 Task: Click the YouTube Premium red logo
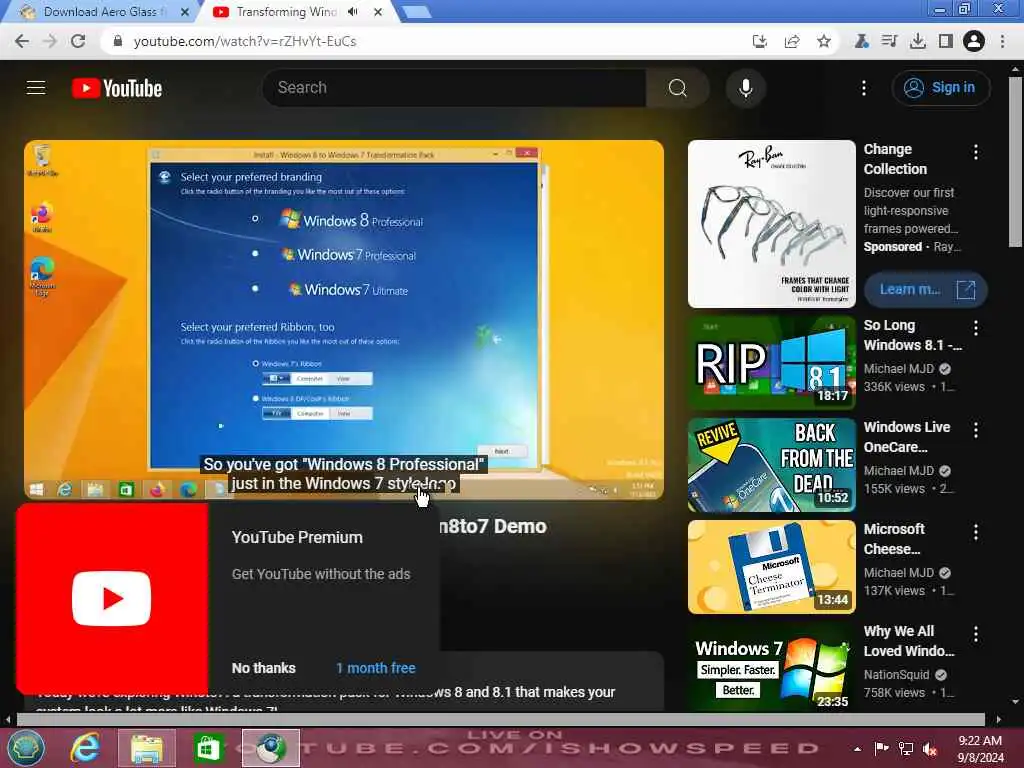(x=112, y=598)
